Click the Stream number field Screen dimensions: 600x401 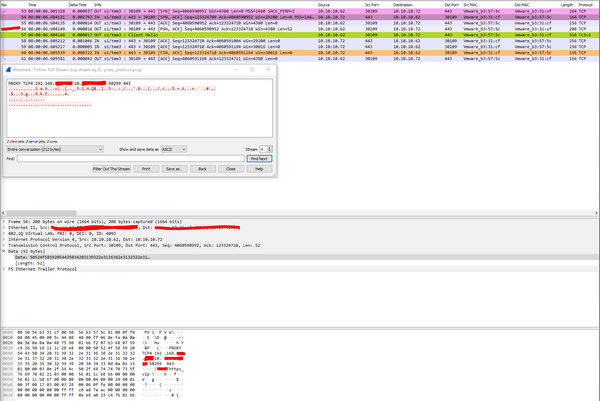263,149
